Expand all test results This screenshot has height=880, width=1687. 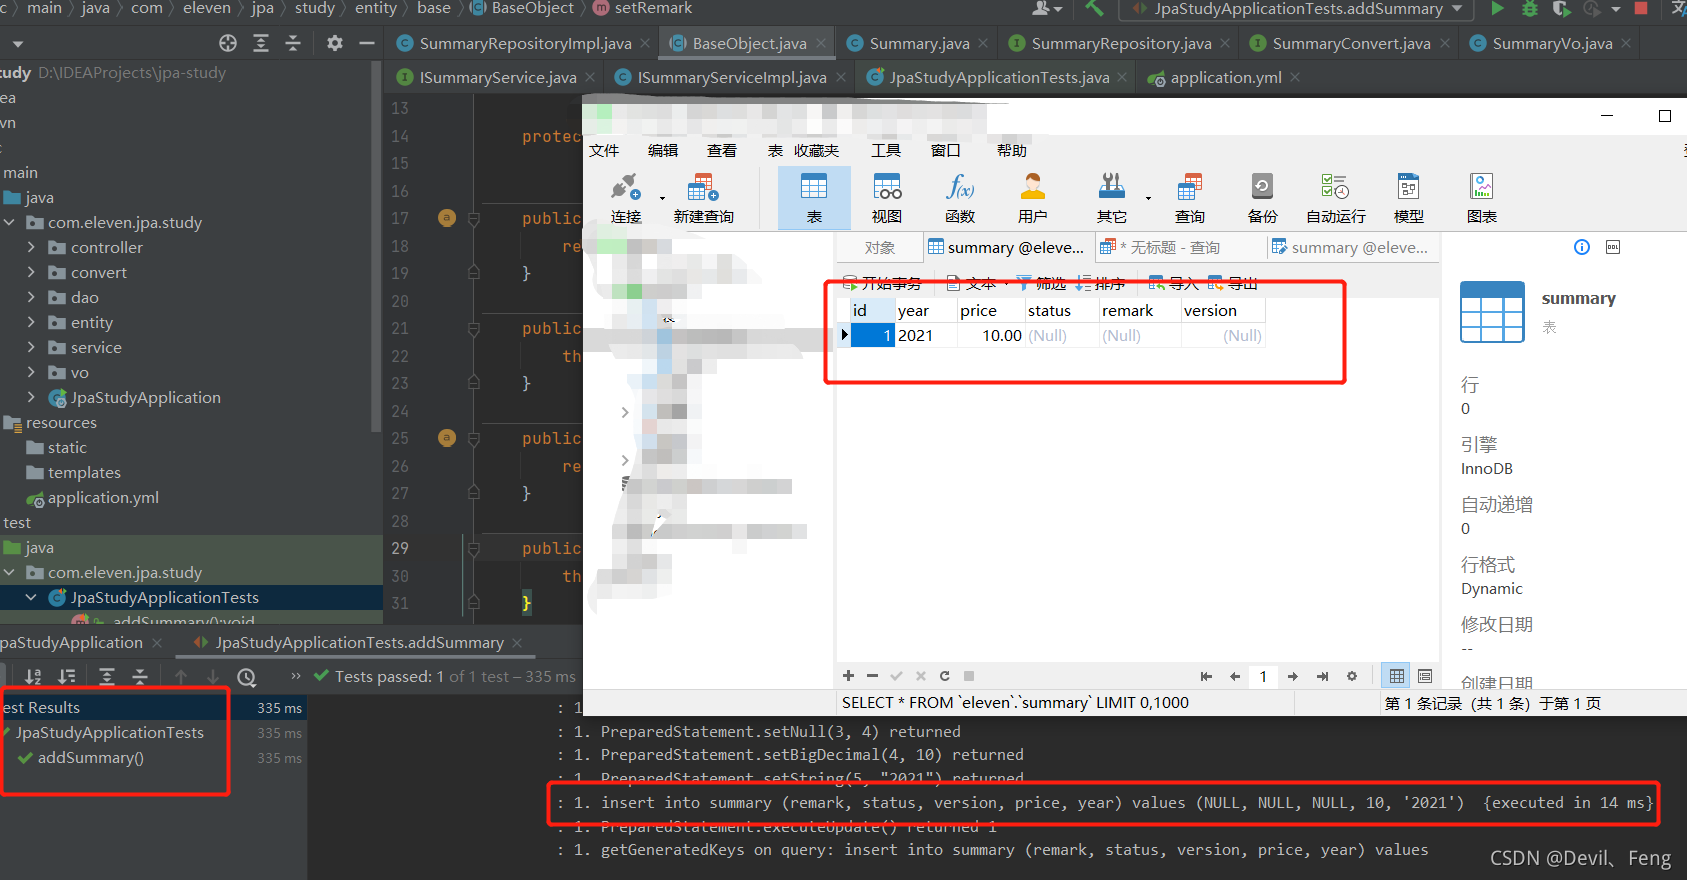coord(107,677)
